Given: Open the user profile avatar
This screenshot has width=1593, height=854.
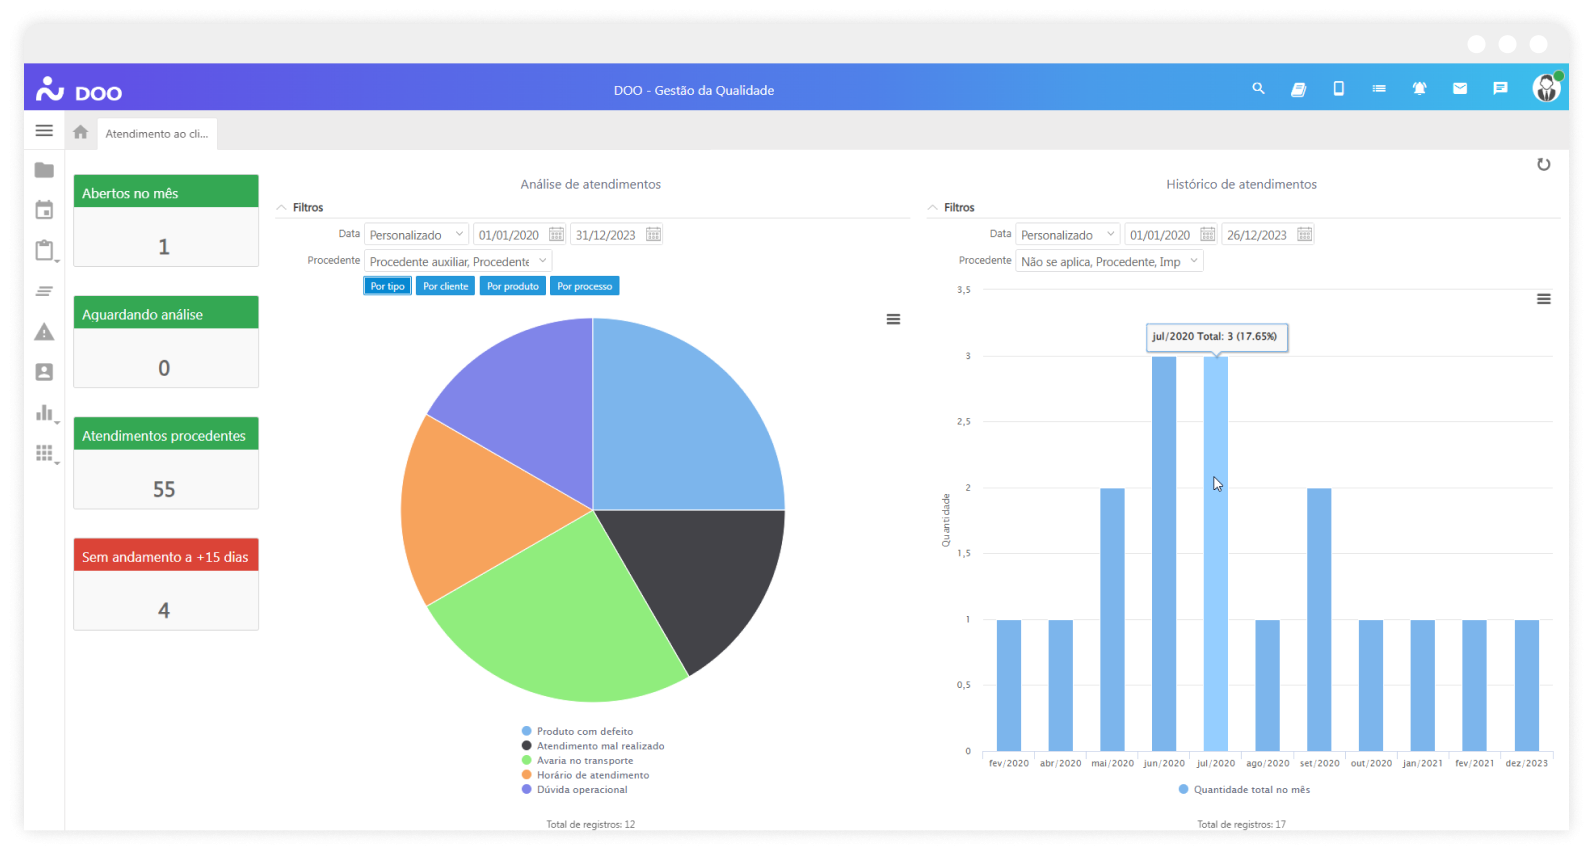Looking at the screenshot, I should click(x=1547, y=88).
